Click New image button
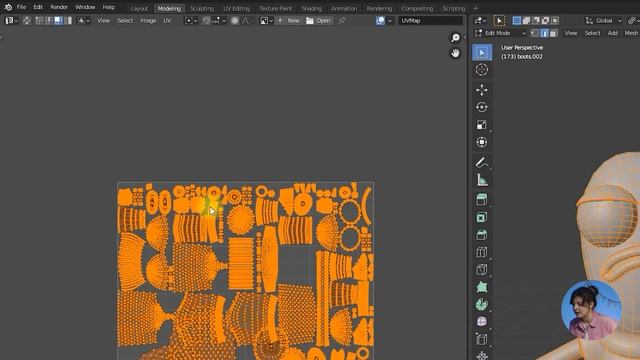This screenshot has height=360, width=640. point(289,20)
